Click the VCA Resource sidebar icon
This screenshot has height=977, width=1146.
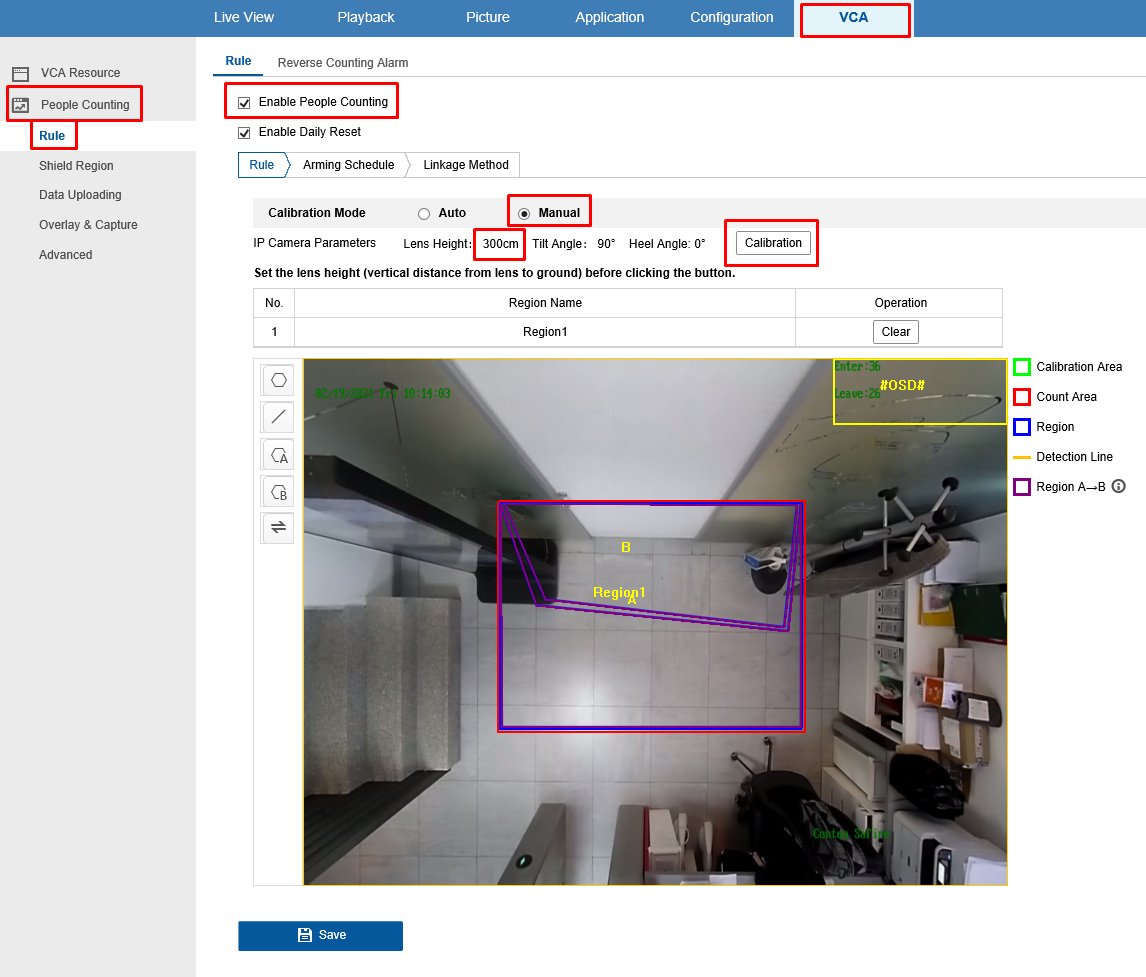pyautogui.click(x=20, y=74)
